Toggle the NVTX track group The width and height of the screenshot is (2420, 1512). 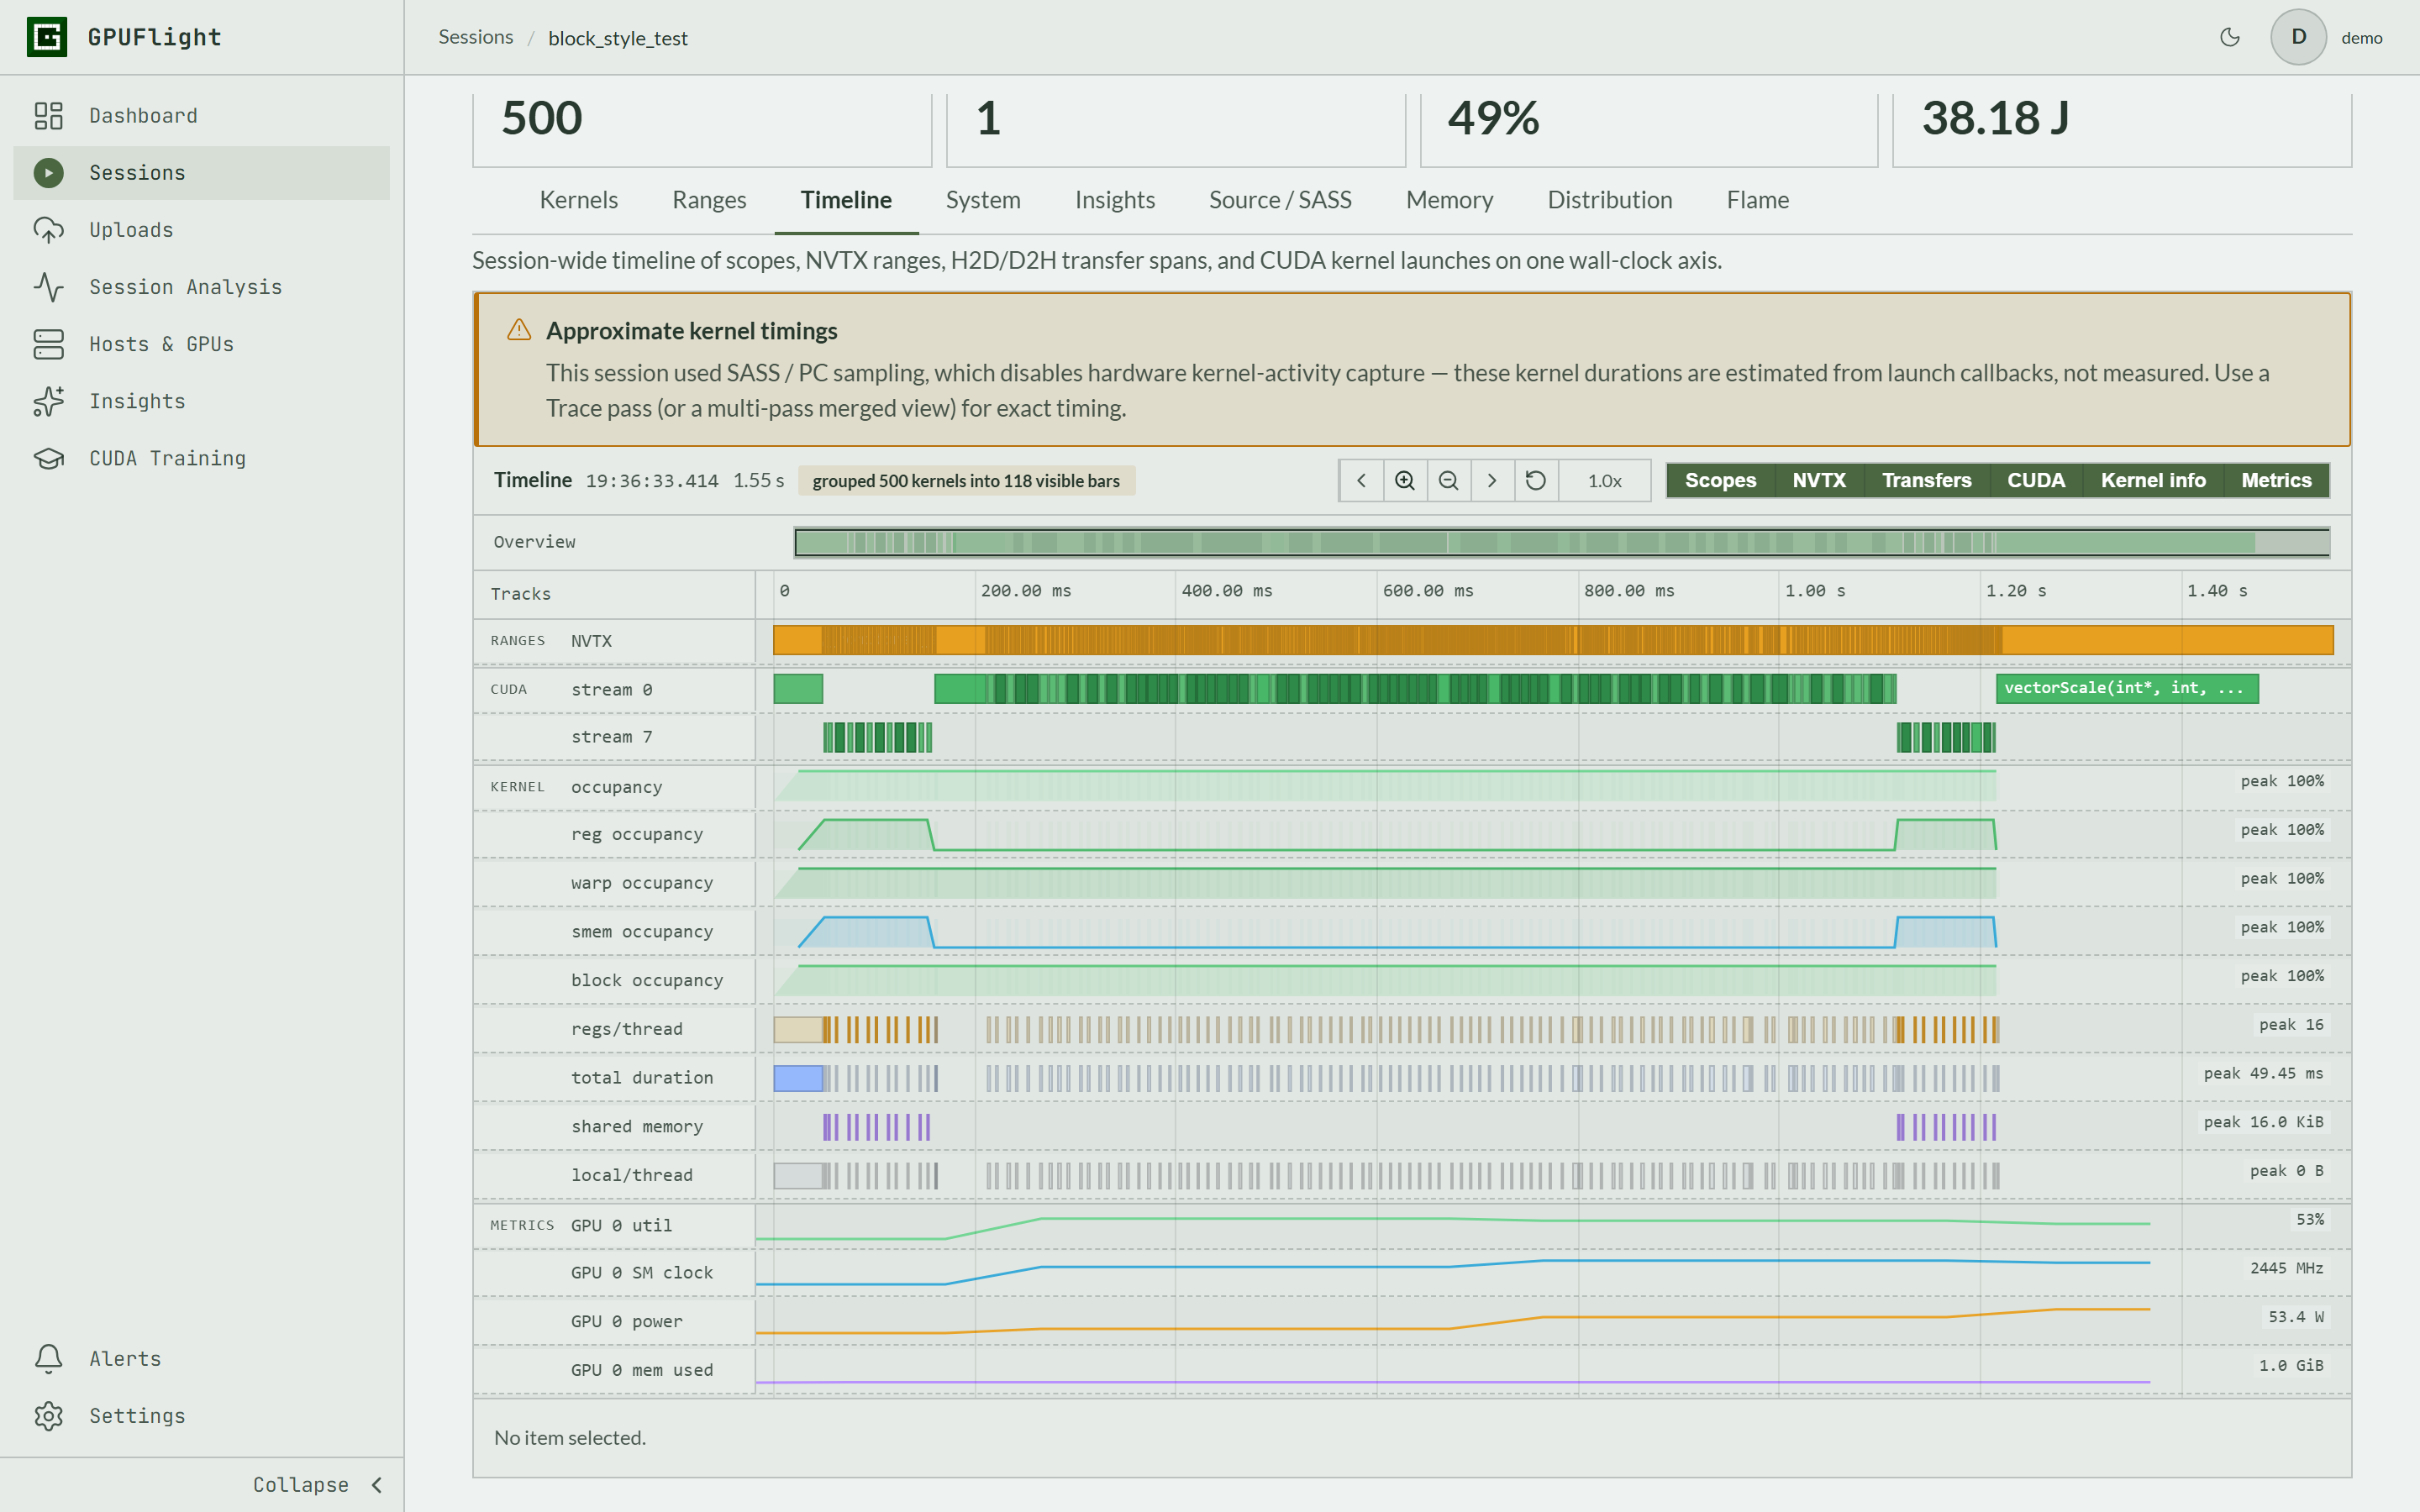coord(1819,481)
